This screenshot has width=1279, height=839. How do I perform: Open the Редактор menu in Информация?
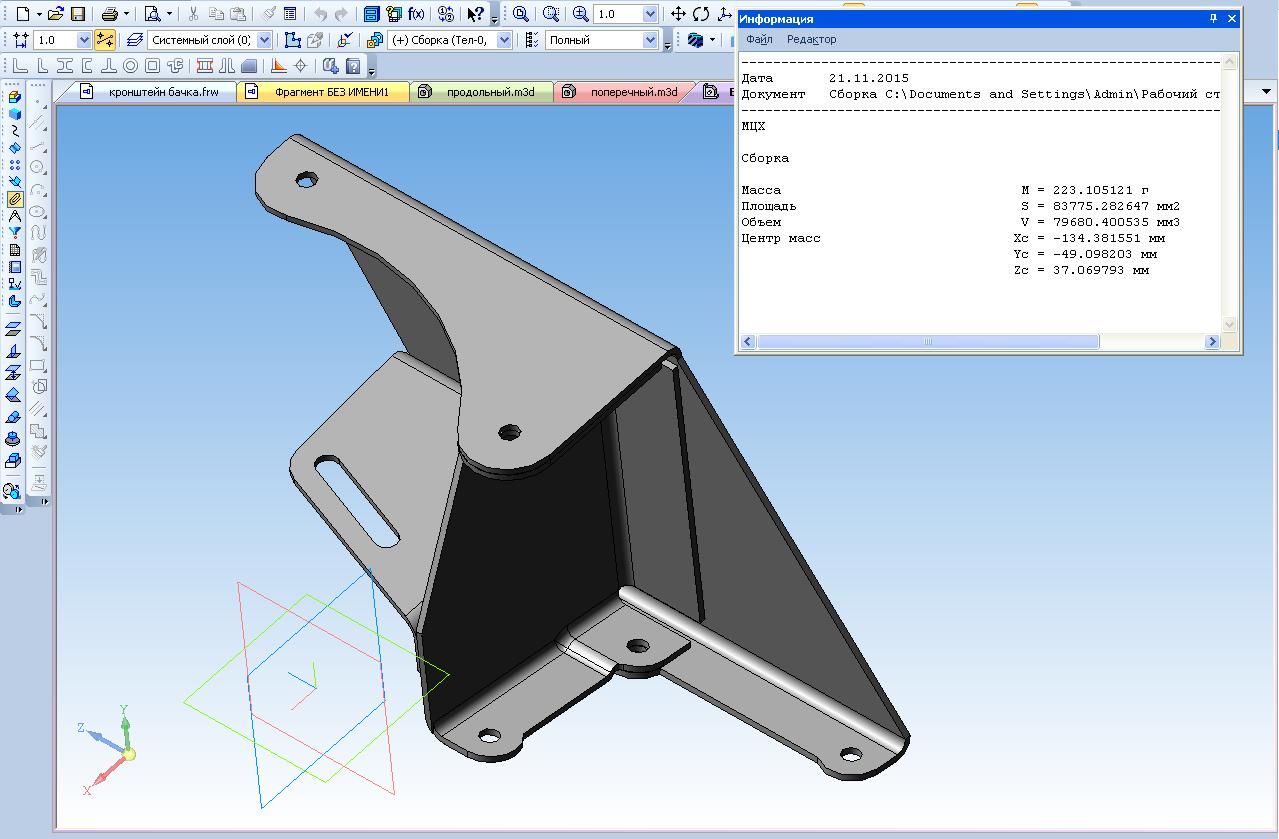[x=811, y=39]
